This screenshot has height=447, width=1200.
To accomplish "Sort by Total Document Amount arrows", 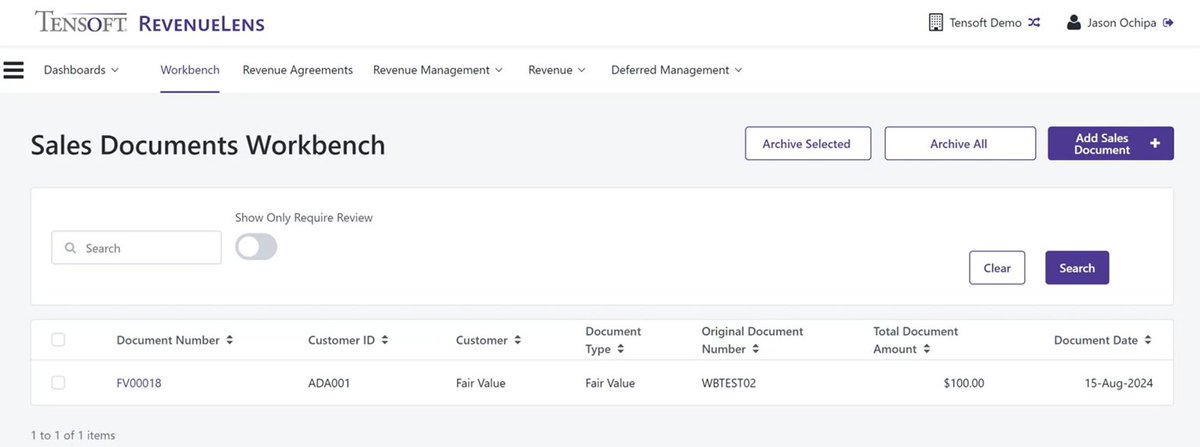I will pyautogui.click(x=927, y=349).
